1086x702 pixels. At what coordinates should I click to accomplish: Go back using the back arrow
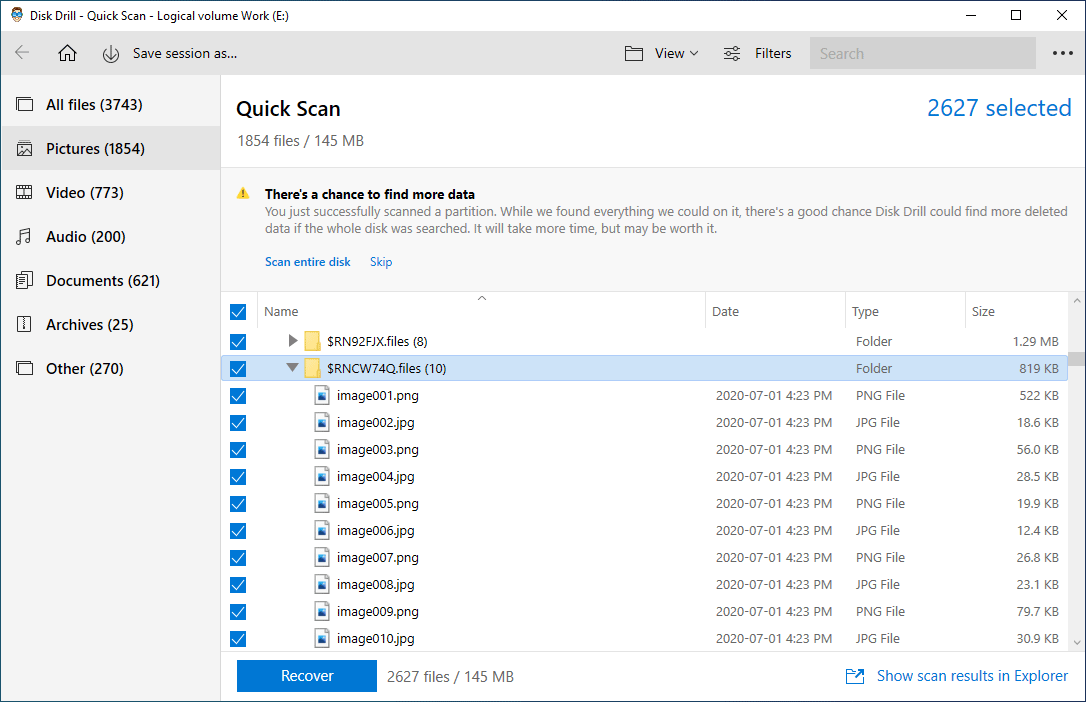pyautogui.click(x=22, y=53)
